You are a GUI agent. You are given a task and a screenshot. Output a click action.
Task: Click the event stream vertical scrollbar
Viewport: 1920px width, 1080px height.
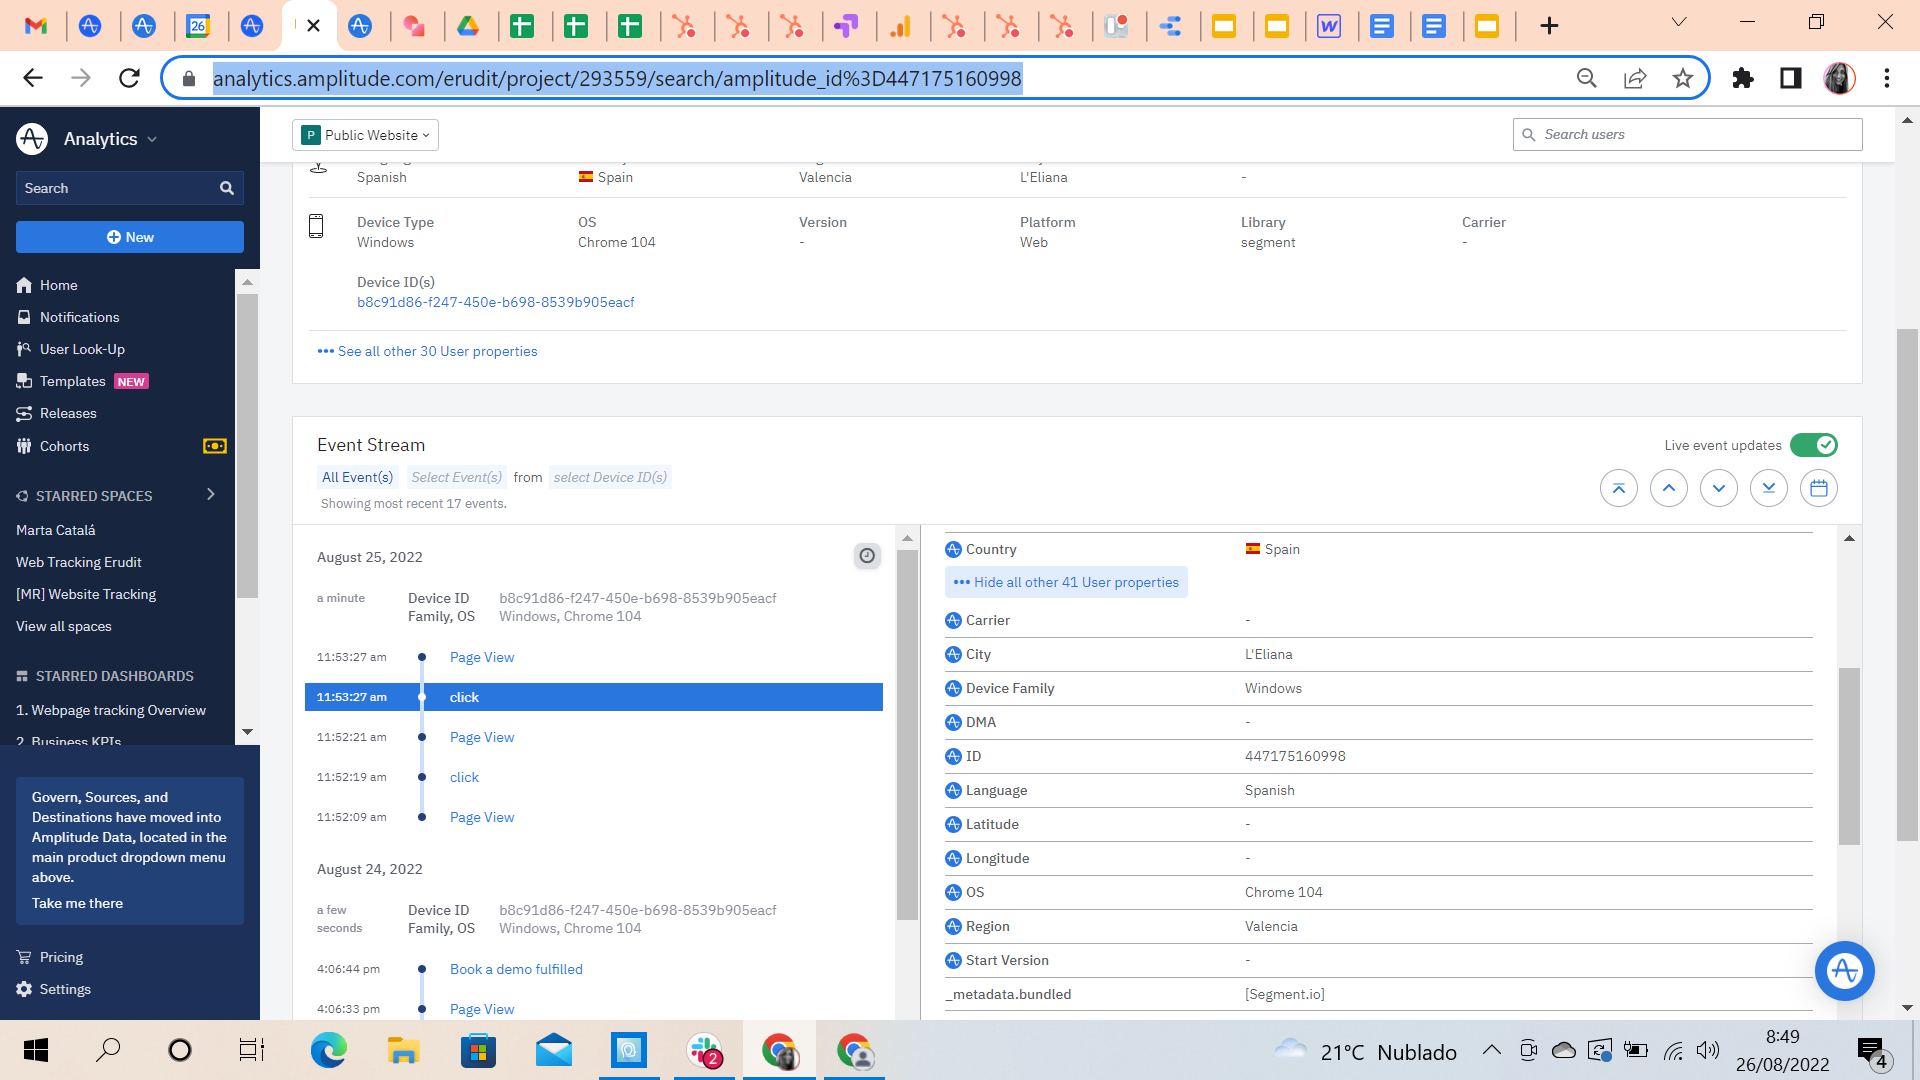tap(907, 735)
